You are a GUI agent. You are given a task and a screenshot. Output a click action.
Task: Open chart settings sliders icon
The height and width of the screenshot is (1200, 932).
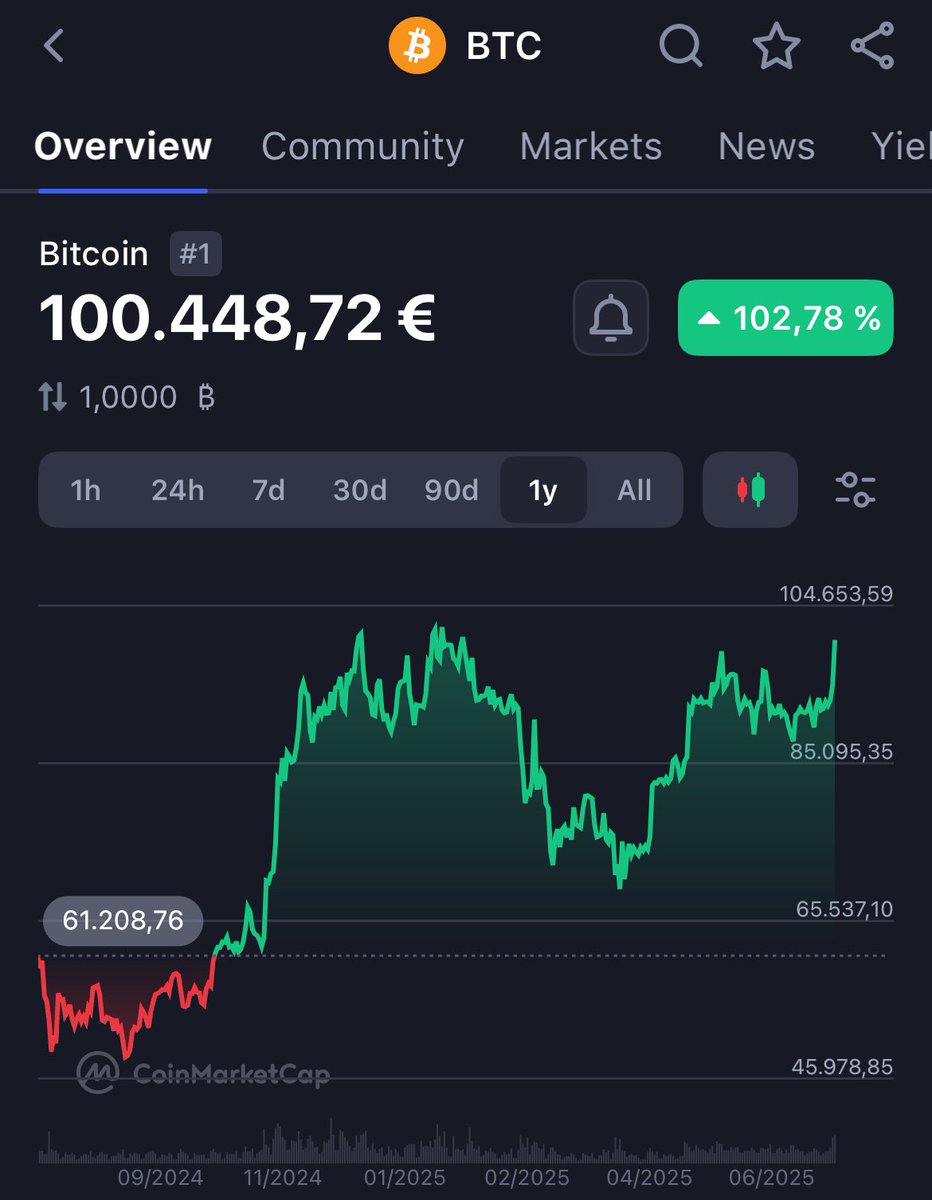pos(855,490)
